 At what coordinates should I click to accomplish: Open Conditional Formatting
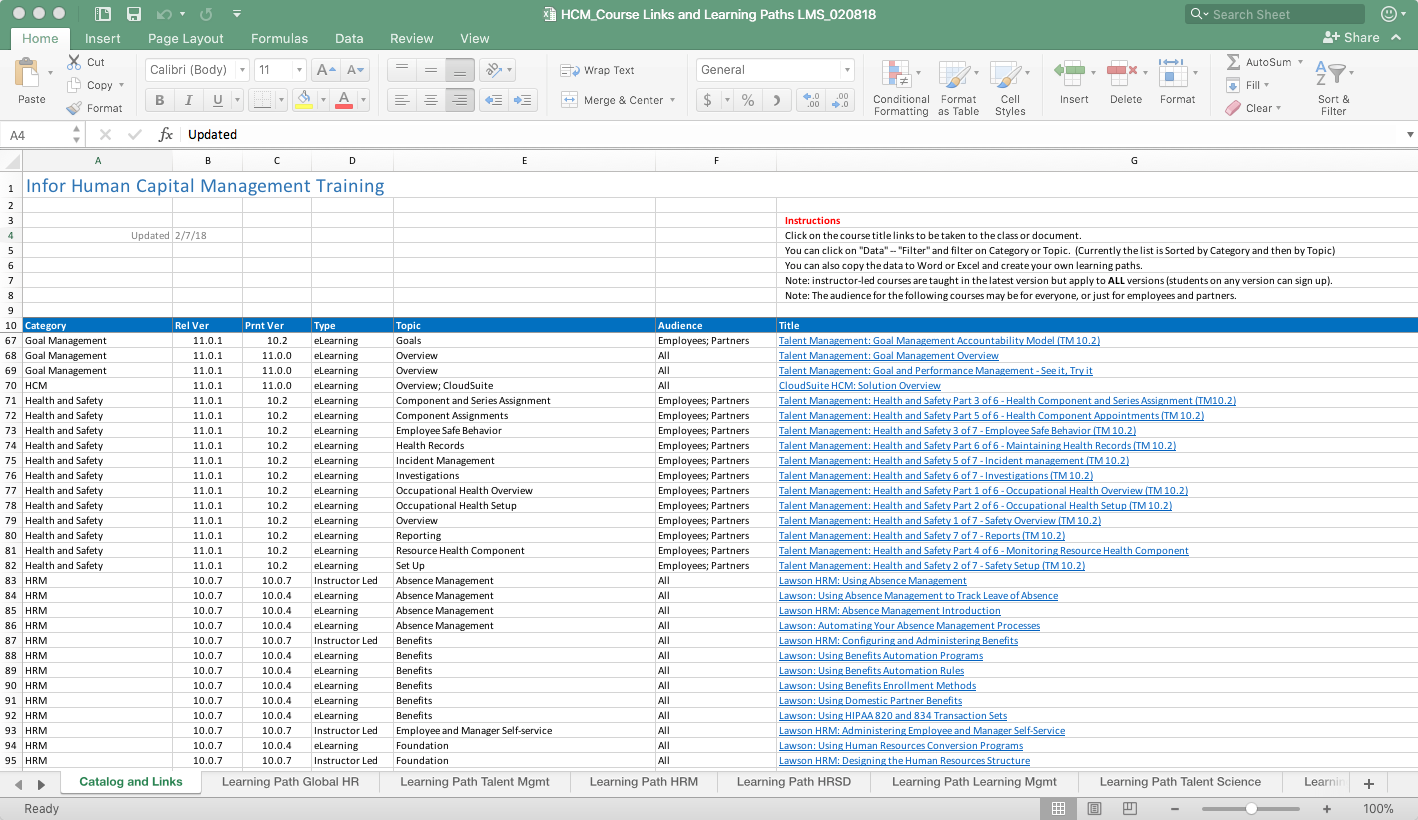(900, 88)
